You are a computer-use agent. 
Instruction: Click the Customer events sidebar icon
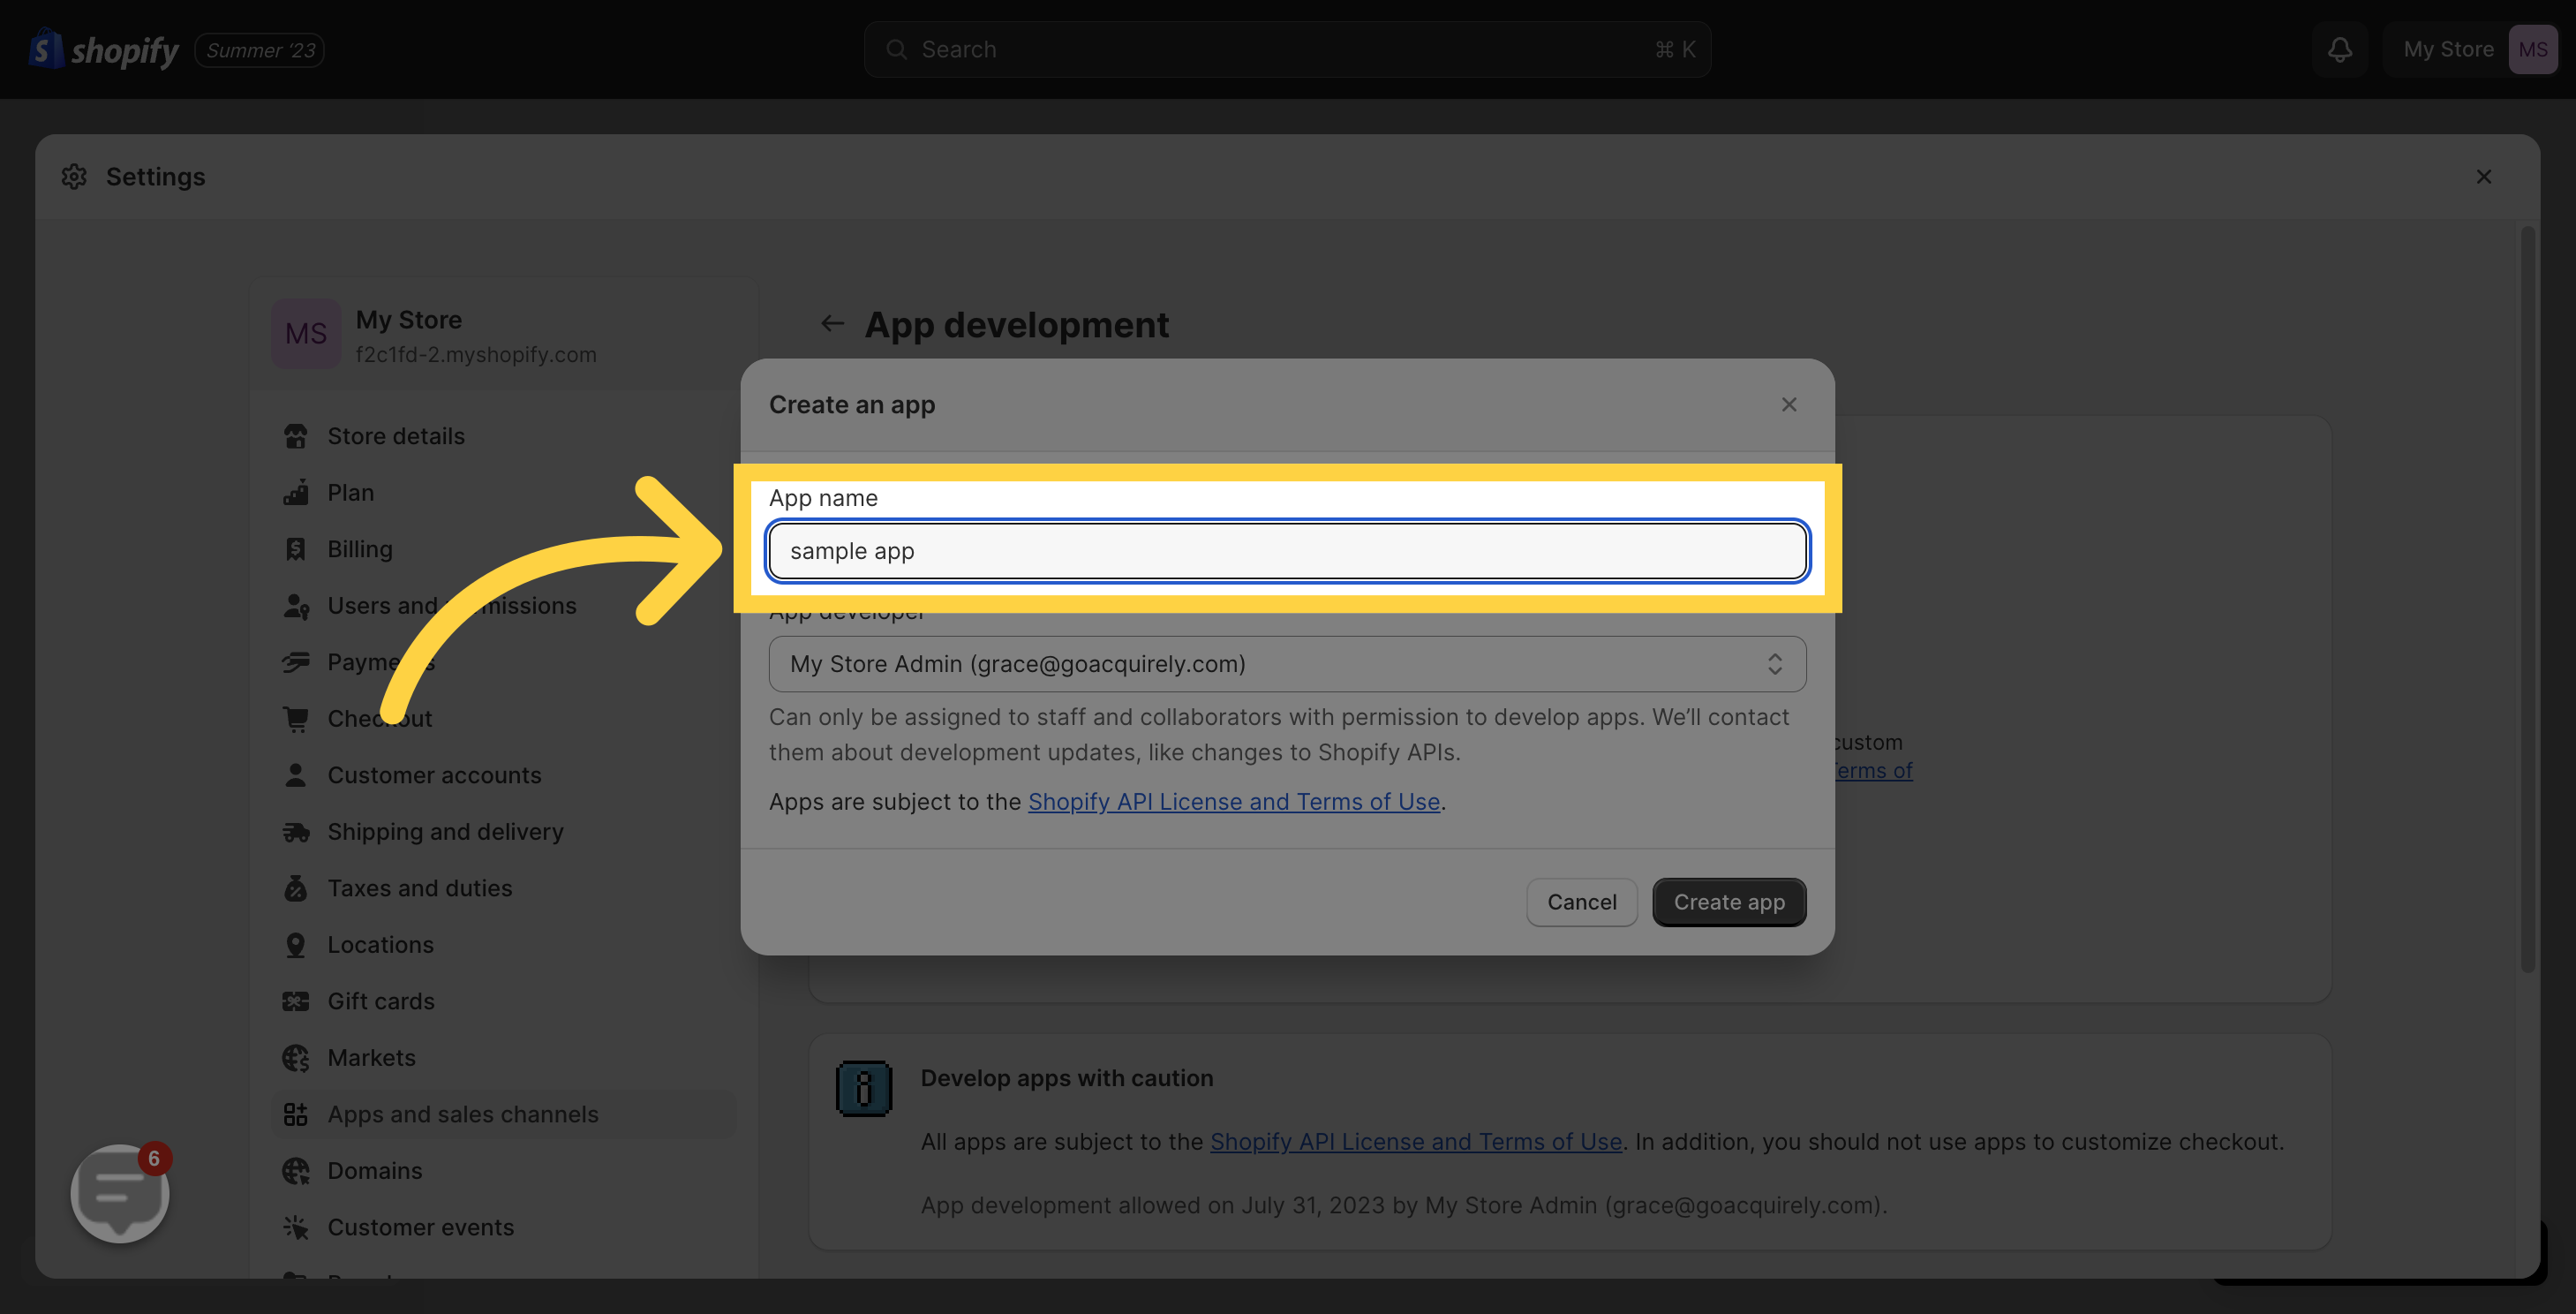[295, 1227]
